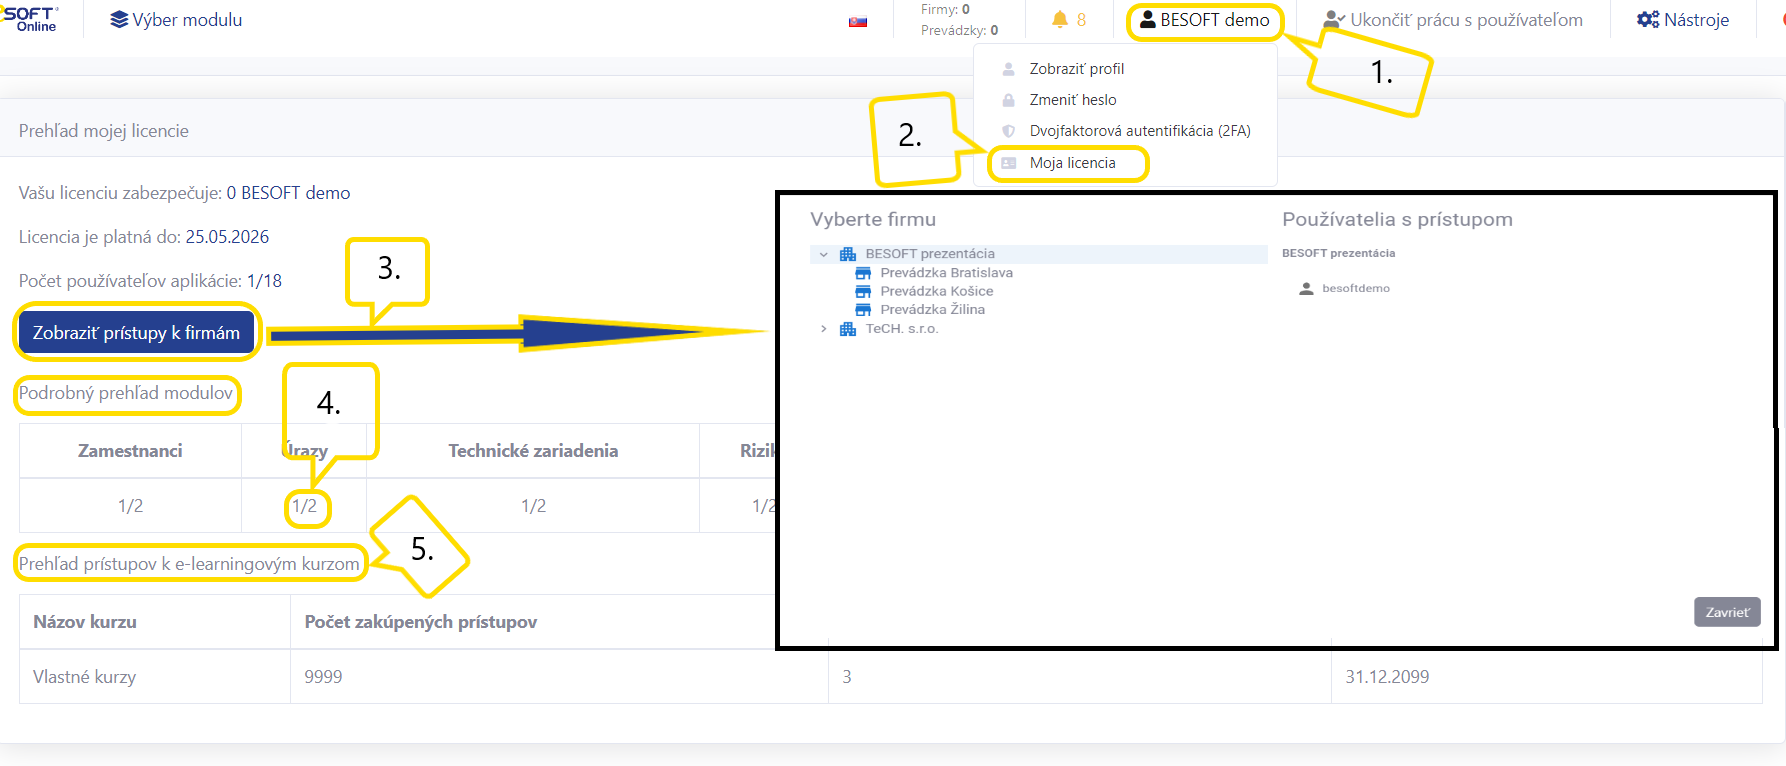Click Prehľad prístupov k e-learningovým kurzom heading
Screen dimensions: 1786x766
coord(189,564)
